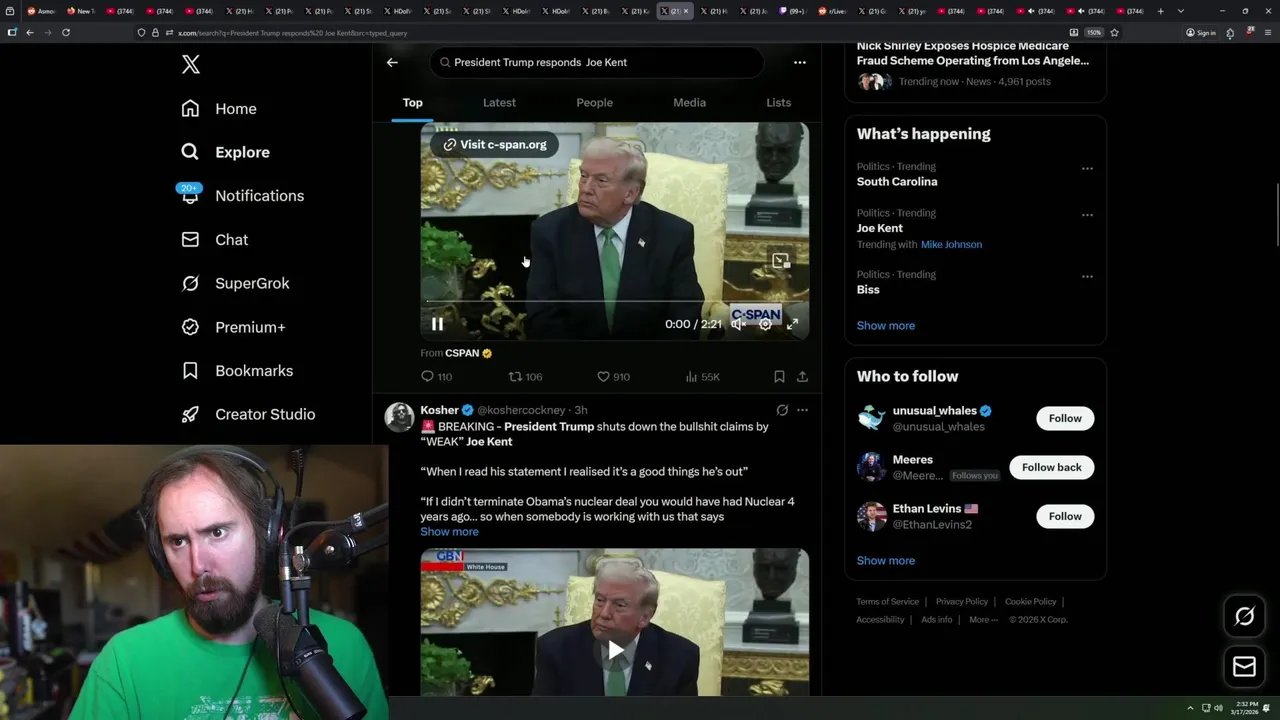Like the C-SPAN post (910)

pos(613,377)
